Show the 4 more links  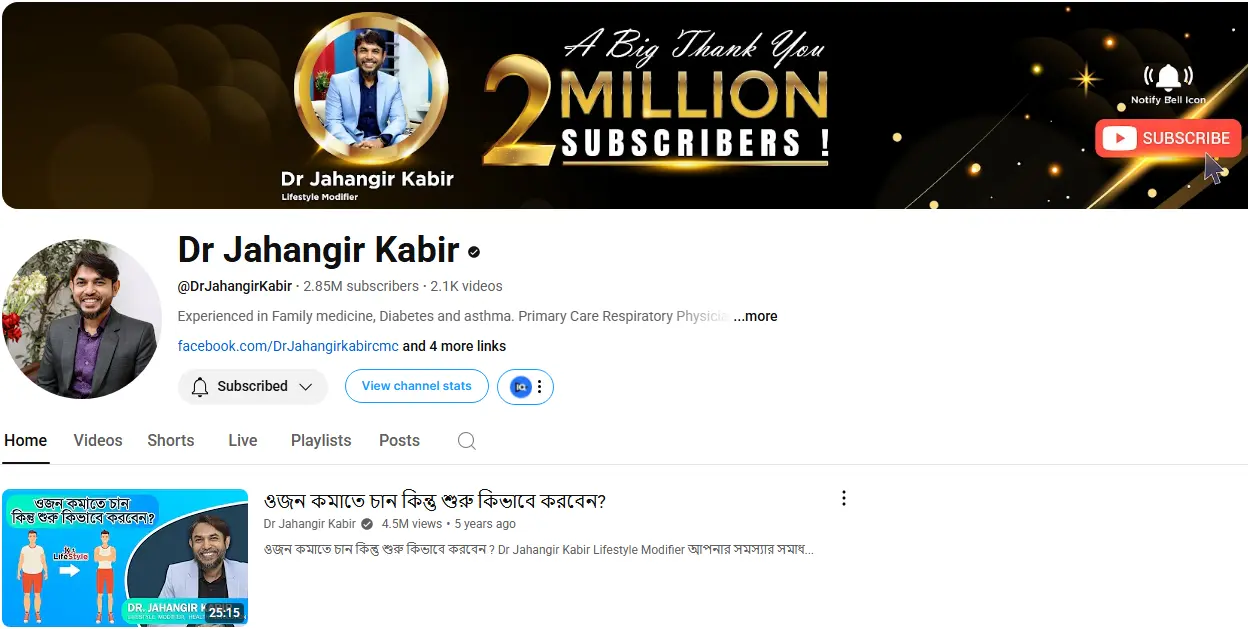point(454,346)
